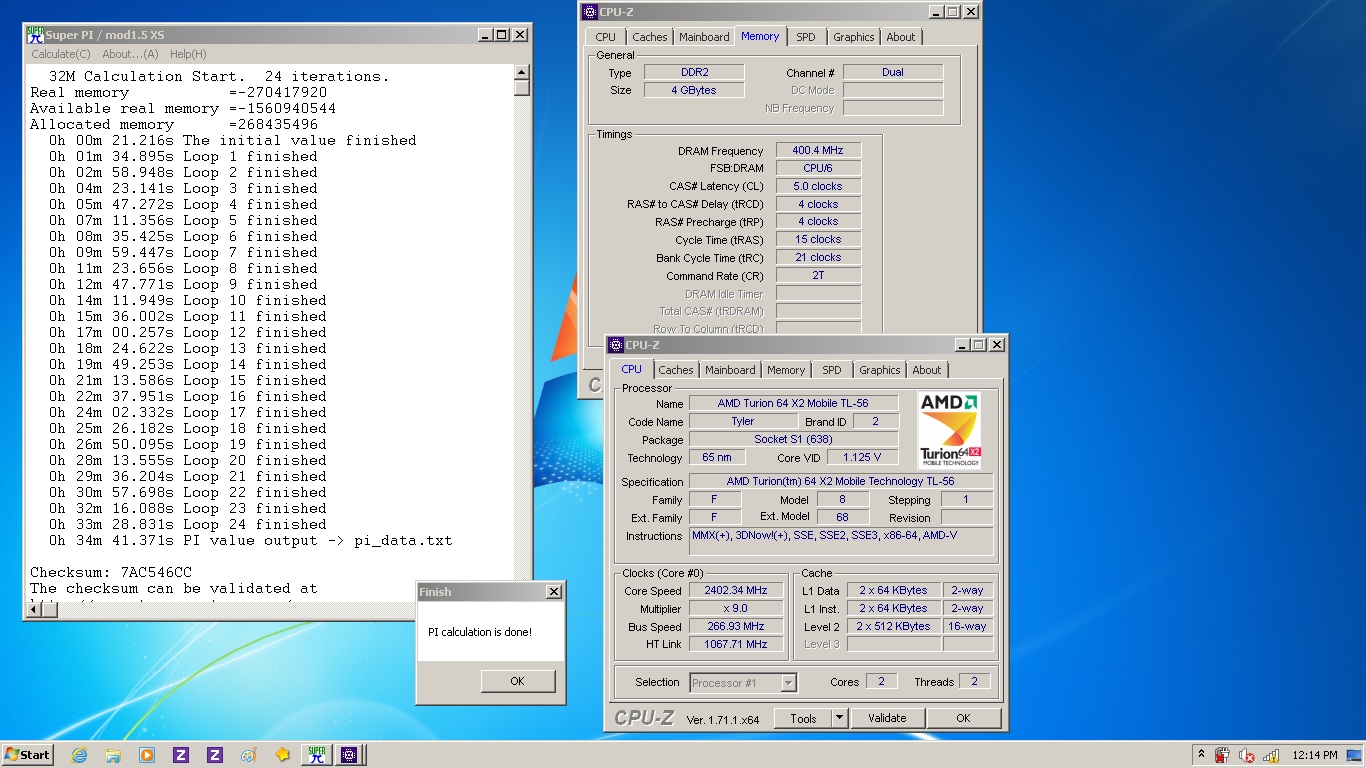Screen dimensions: 1366x768
Task: Open the wireless network signal tray icon
Action: (1270, 755)
